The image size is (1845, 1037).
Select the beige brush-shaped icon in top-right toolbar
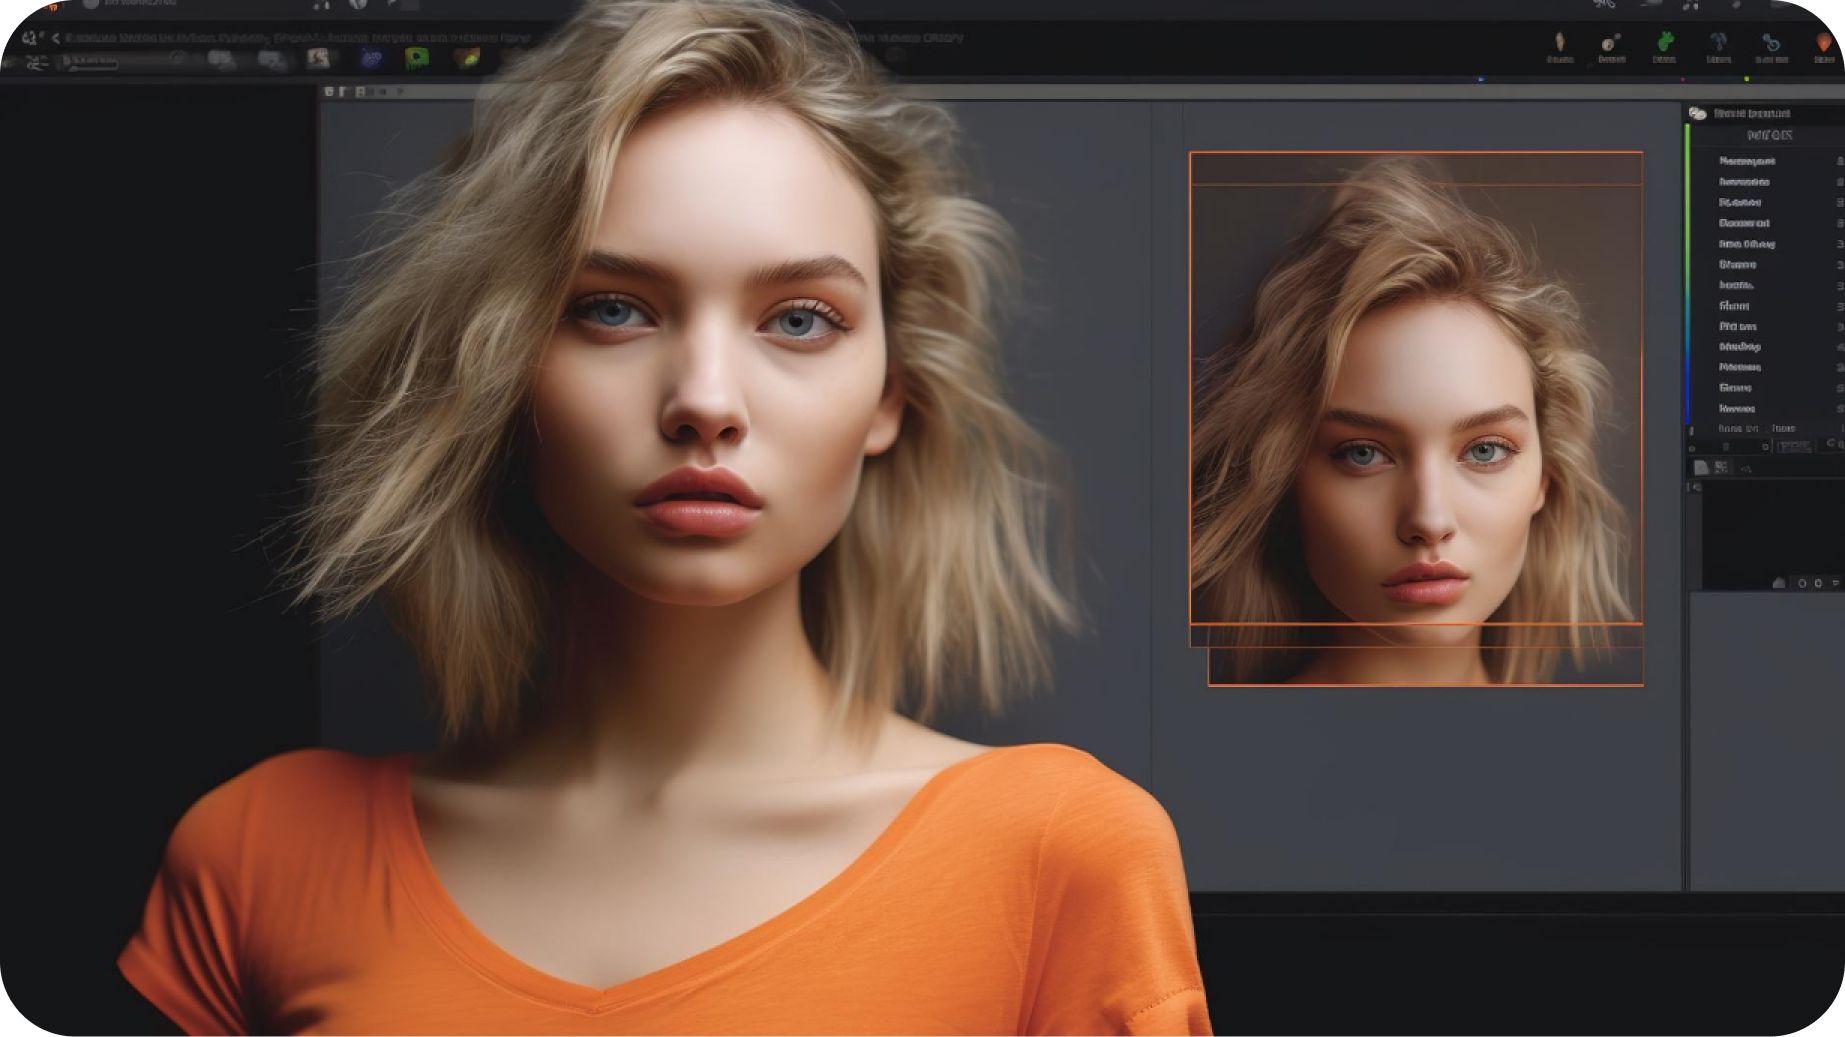click(1558, 43)
